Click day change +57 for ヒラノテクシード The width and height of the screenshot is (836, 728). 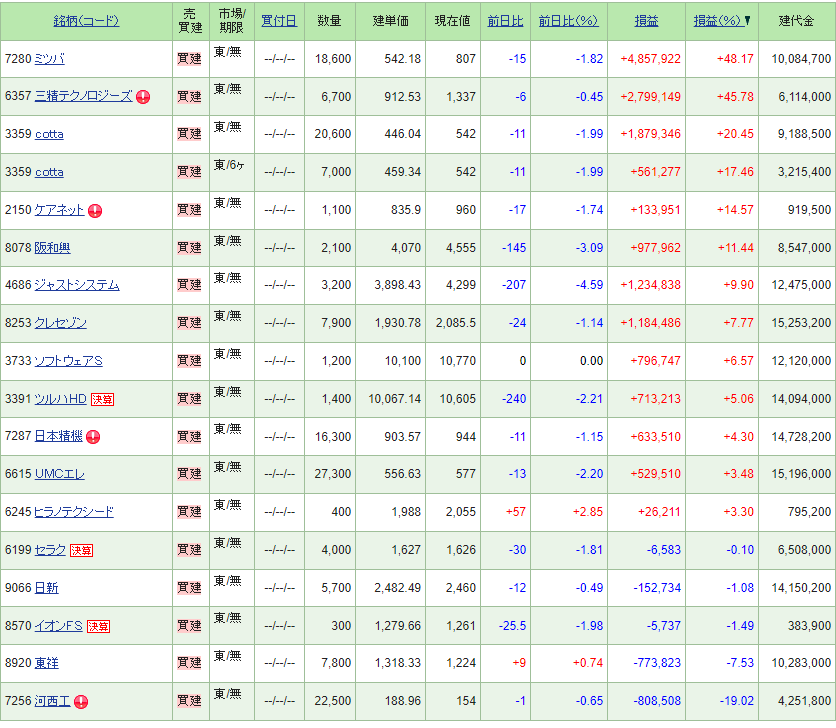(516, 512)
